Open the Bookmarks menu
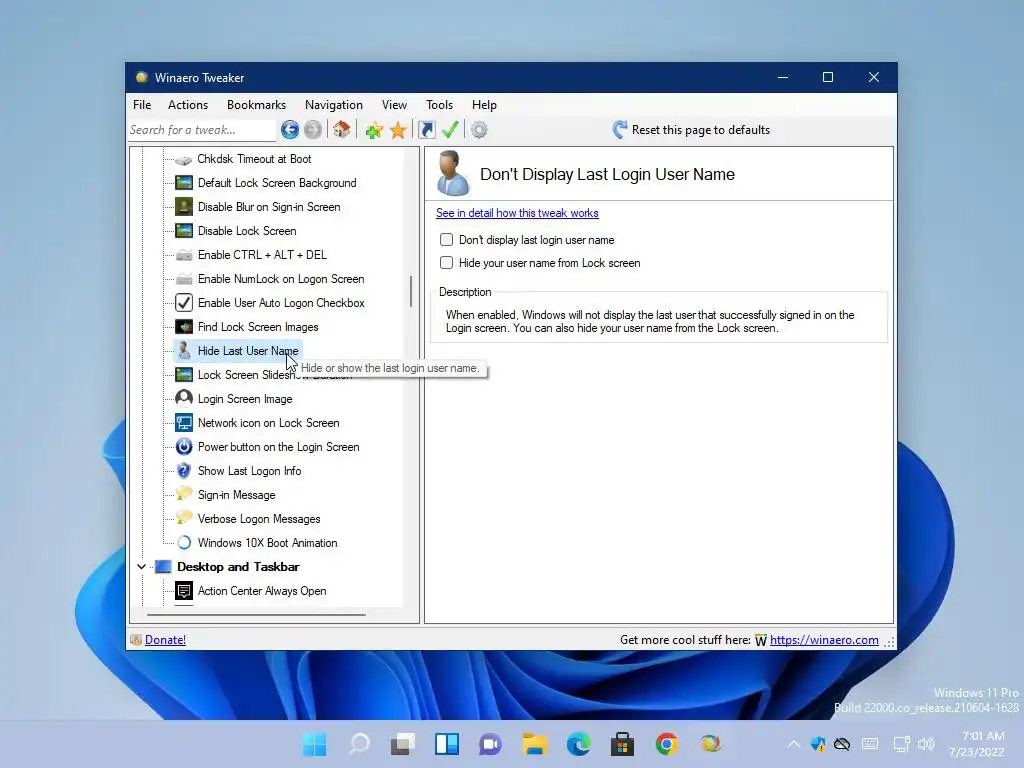This screenshot has height=768, width=1024. 257,104
